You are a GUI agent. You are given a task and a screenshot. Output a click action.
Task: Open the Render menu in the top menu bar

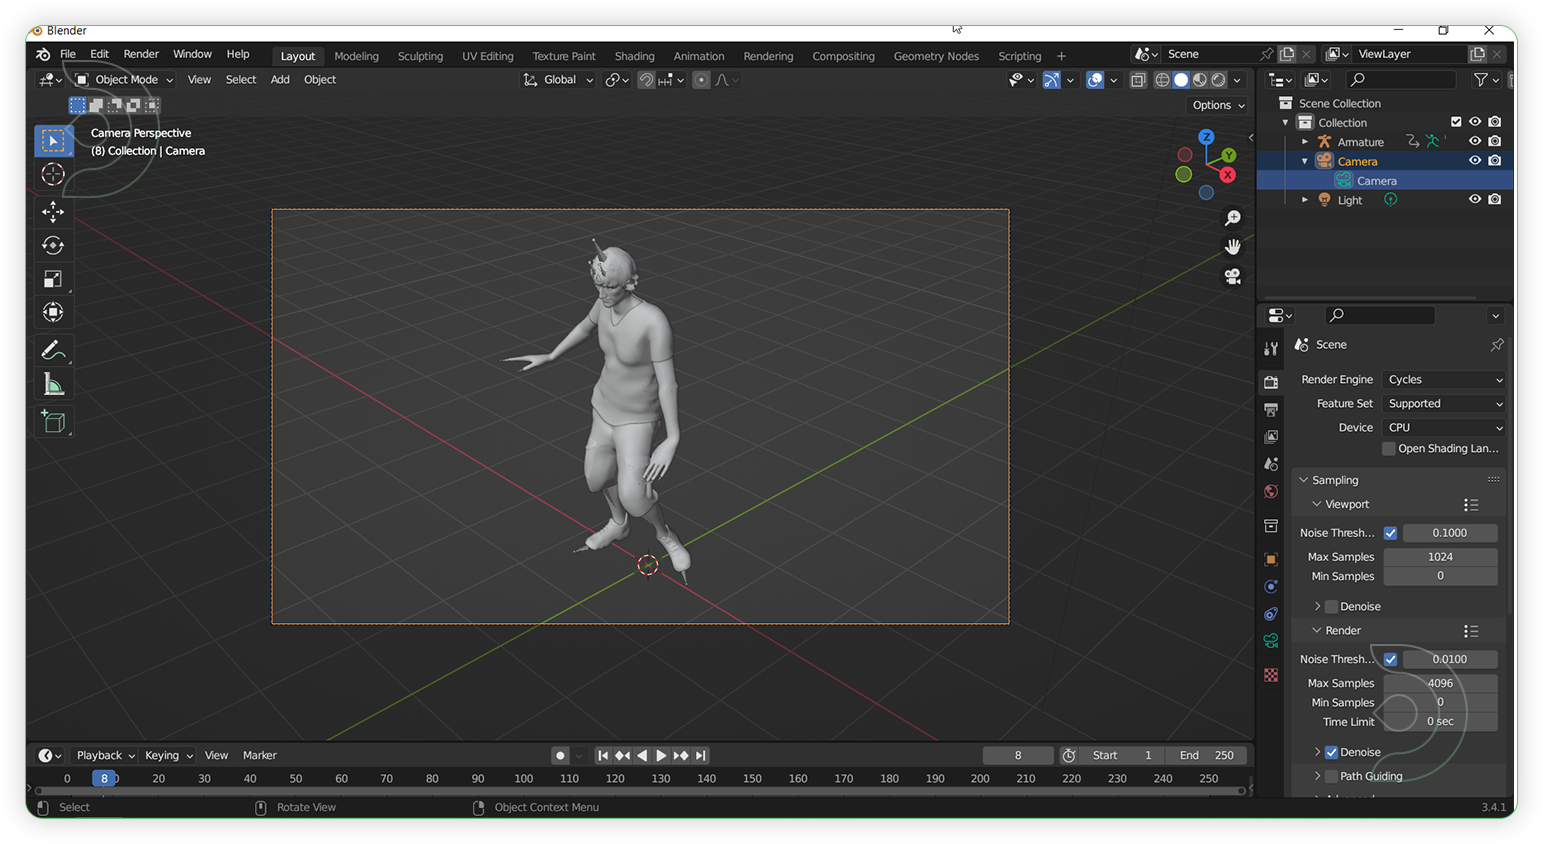click(x=140, y=54)
